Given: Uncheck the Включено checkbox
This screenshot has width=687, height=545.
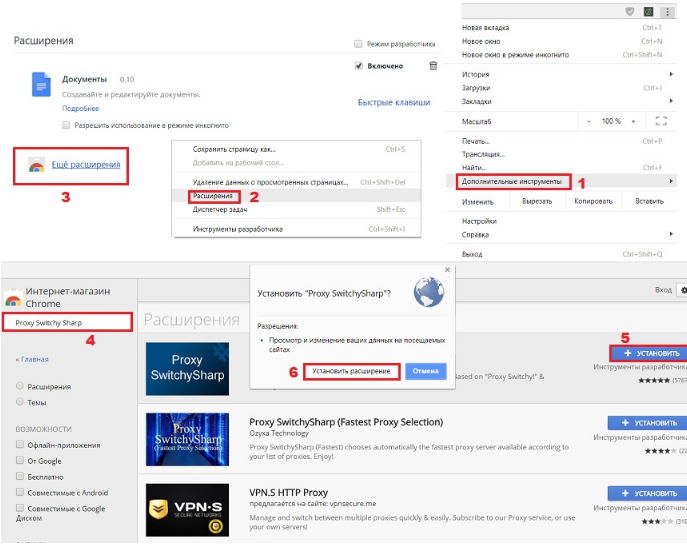Looking at the screenshot, I should [x=359, y=66].
